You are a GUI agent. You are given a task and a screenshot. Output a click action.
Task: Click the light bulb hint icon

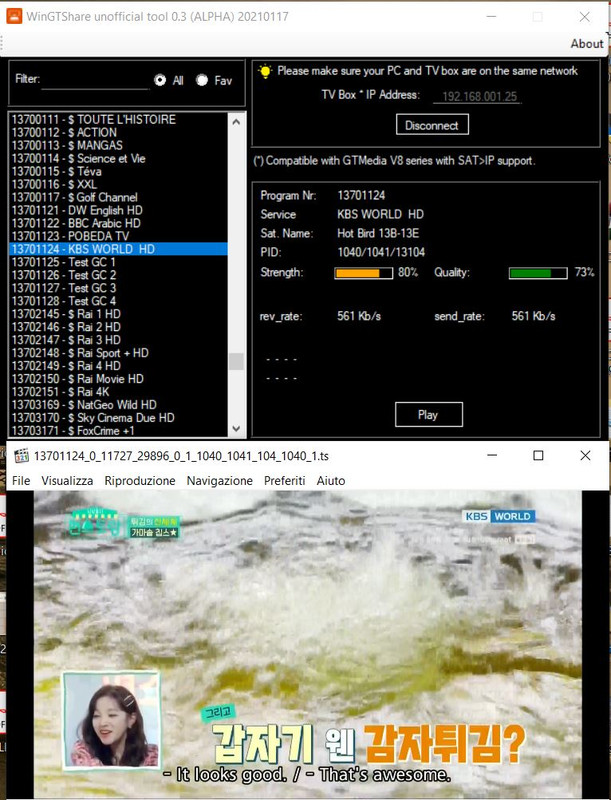click(265, 71)
